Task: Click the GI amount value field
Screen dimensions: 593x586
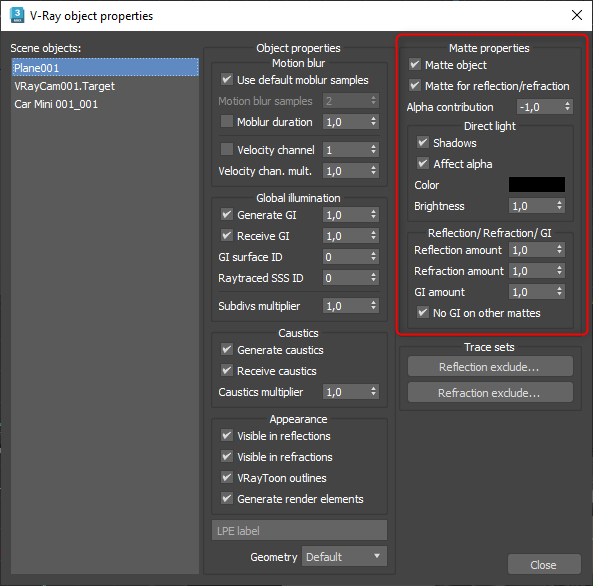Action: coord(532,292)
